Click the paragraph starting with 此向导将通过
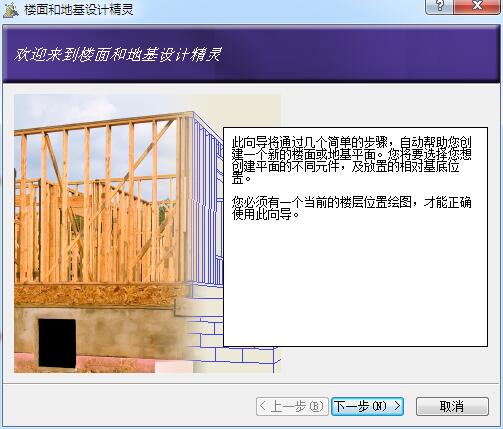 pyautogui.click(x=351, y=160)
